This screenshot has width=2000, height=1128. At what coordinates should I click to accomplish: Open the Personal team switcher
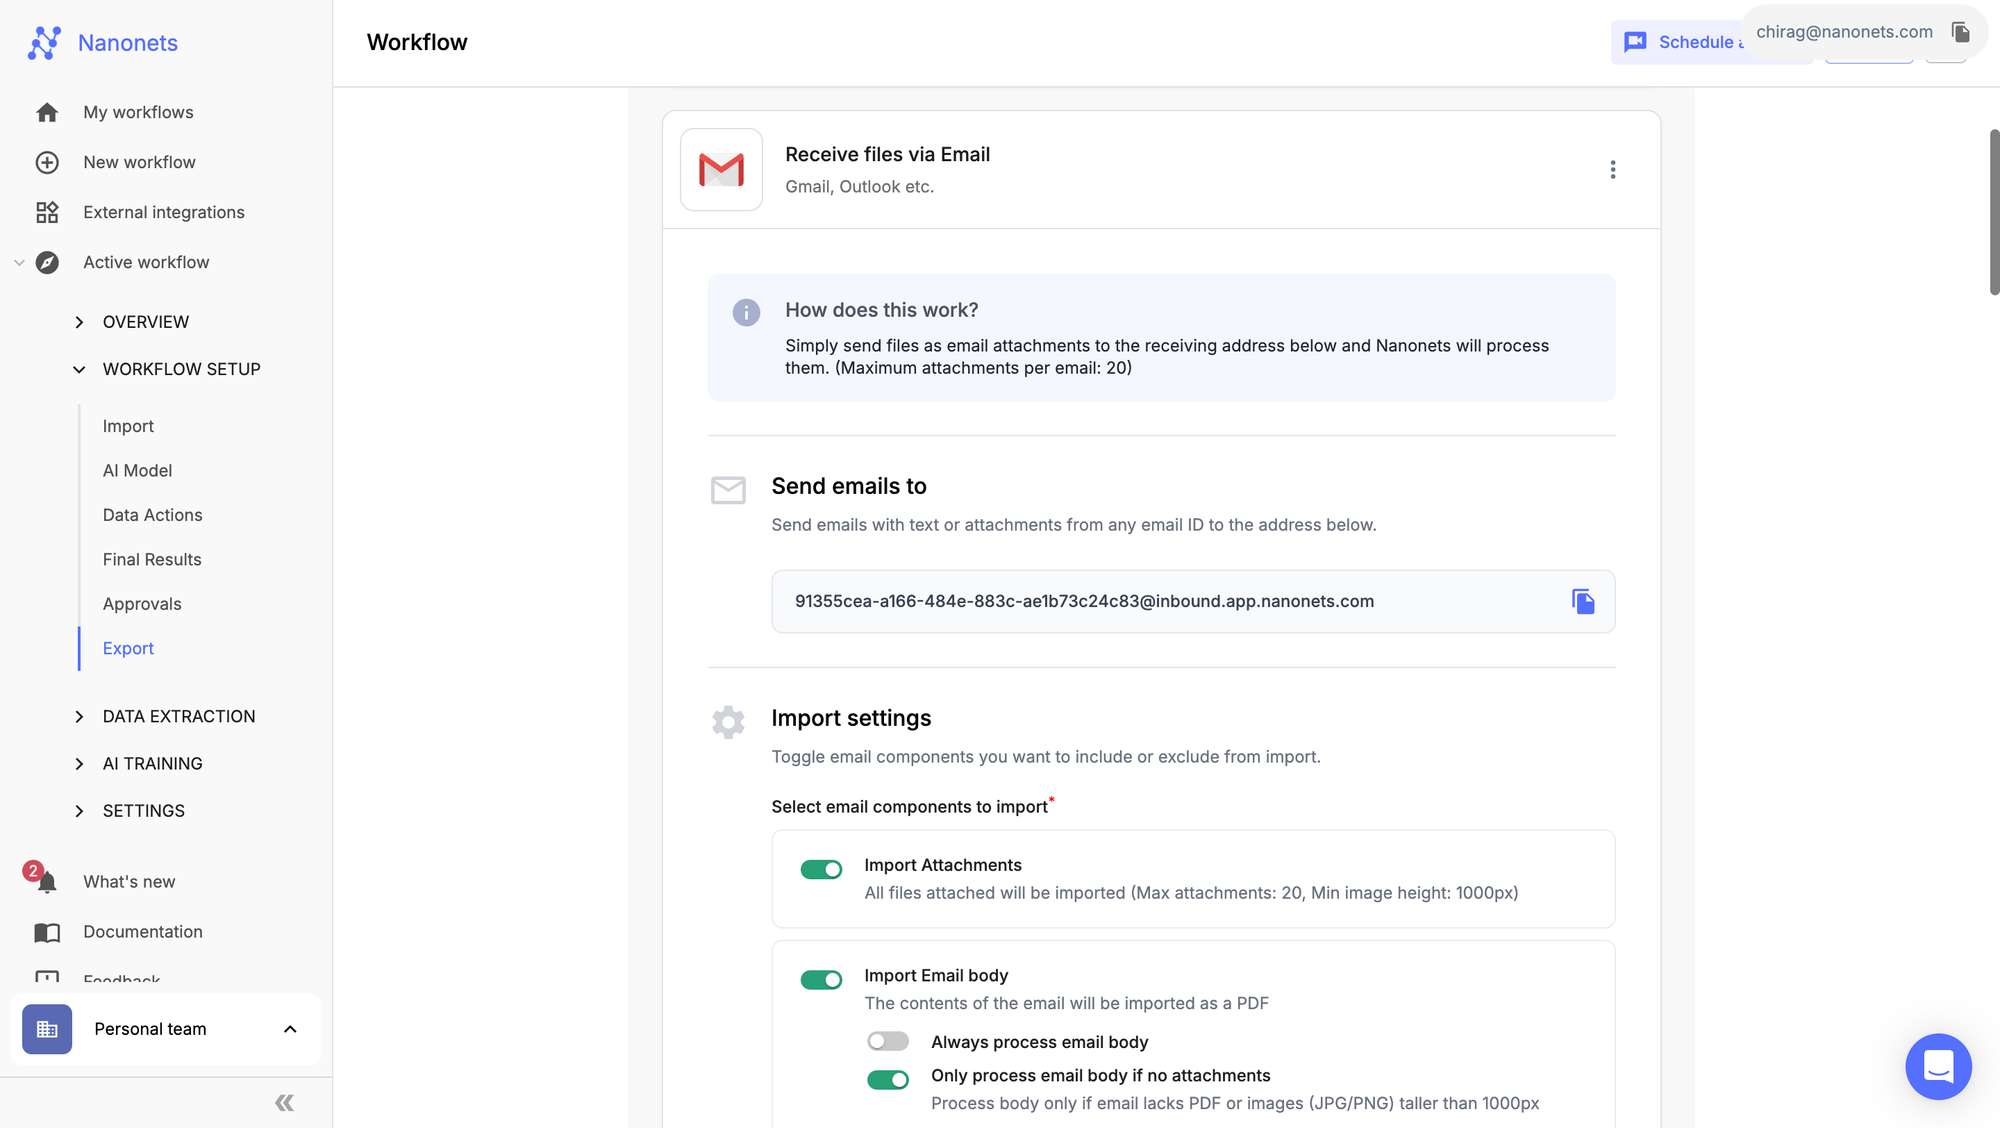pos(165,1029)
